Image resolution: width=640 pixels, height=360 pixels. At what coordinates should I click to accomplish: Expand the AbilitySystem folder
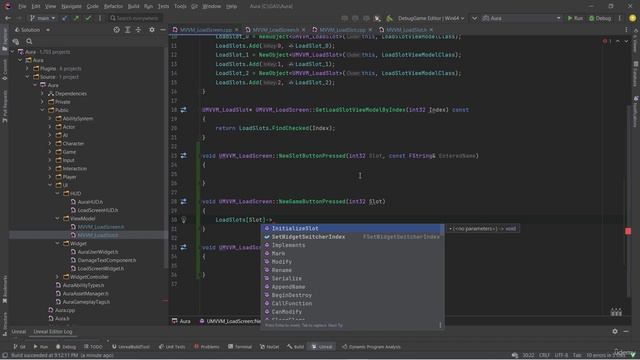50,118
